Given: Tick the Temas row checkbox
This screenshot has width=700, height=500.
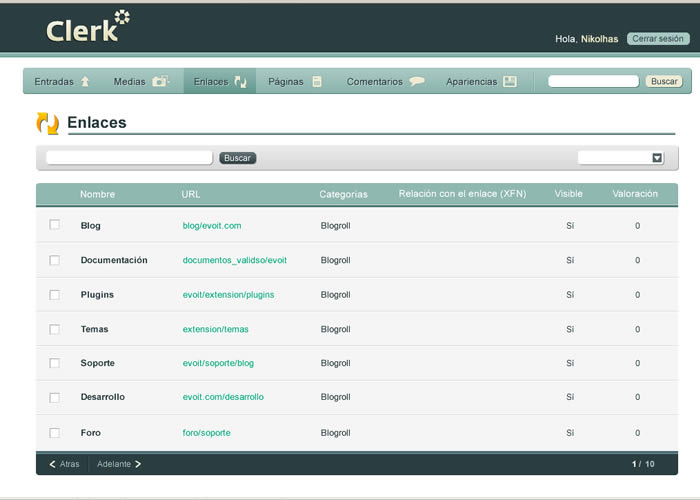Looking at the screenshot, I should click(54, 329).
